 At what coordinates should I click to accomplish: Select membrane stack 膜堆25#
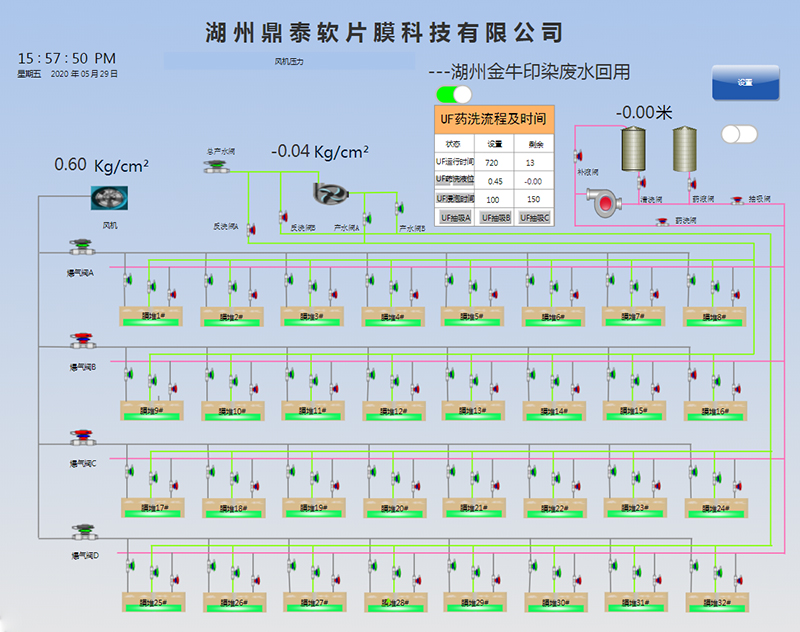pos(154,602)
